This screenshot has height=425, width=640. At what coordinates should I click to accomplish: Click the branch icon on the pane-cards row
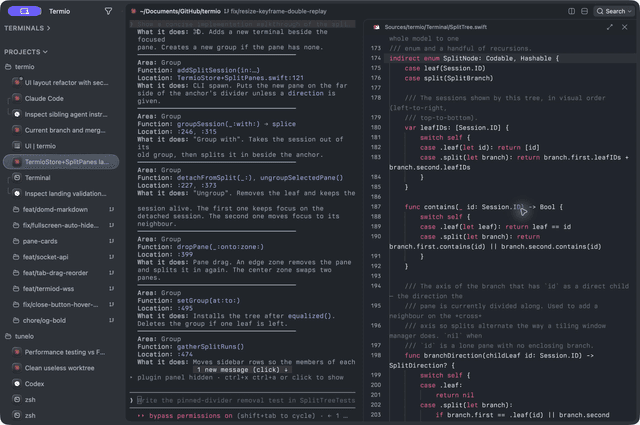111,241
